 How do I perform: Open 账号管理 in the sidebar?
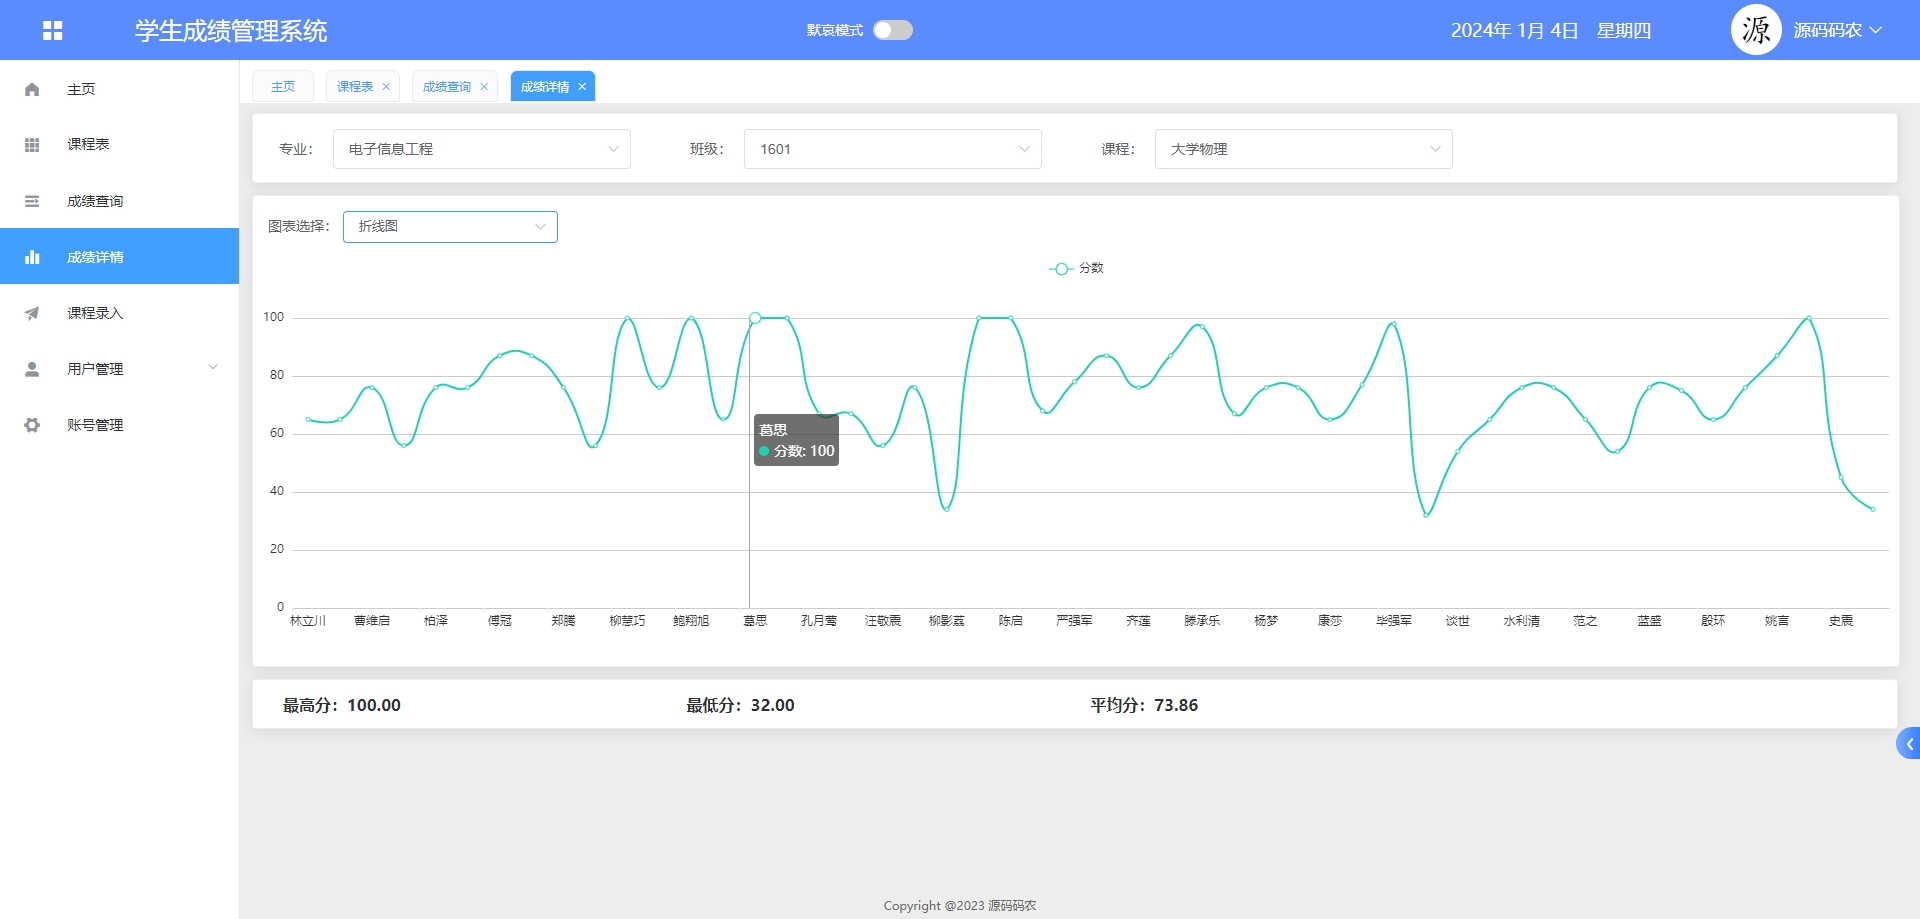pos(119,425)
